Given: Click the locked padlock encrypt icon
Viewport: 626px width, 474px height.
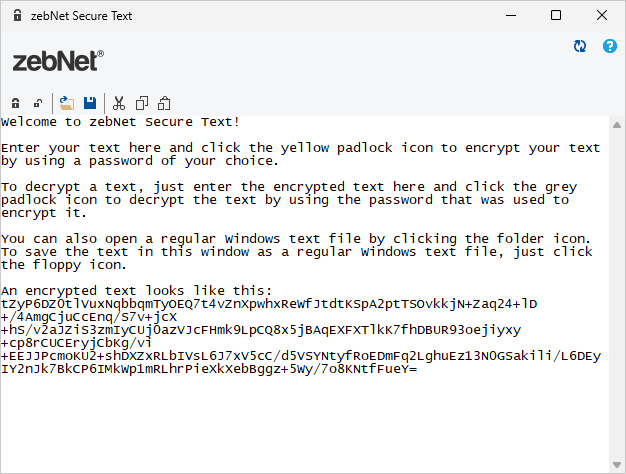Looking at the screenshot, I should [x=16, y=103].
